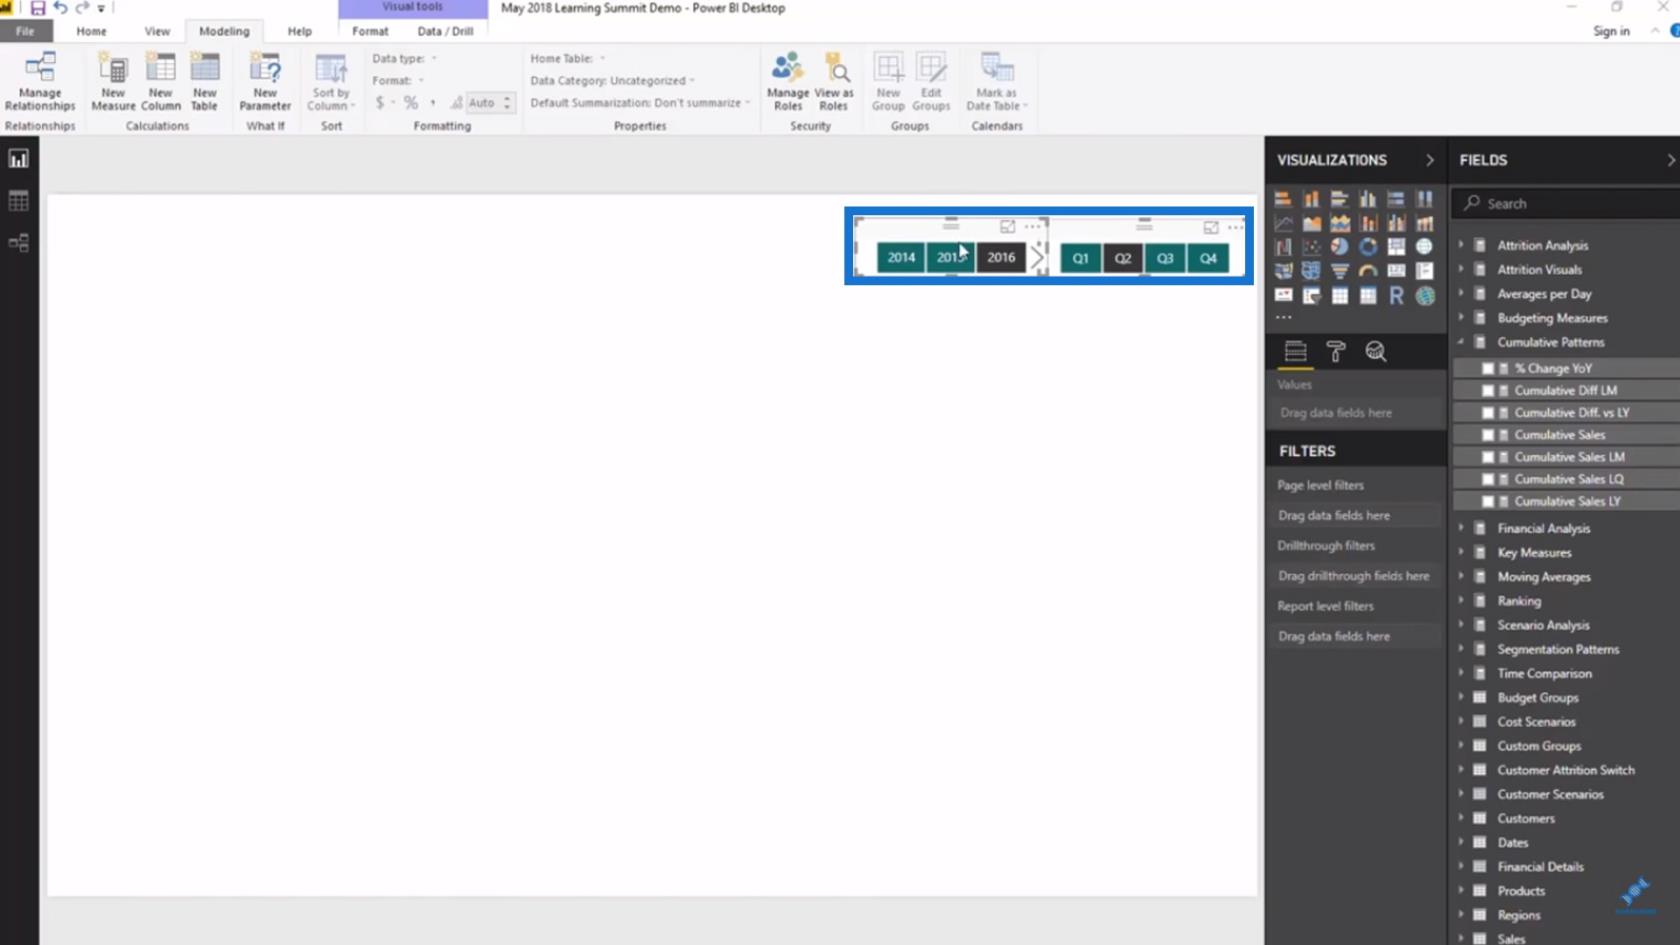Select the funnel chart visualization
Screen dimensions: 1680x945
(x=1340, y=270)
